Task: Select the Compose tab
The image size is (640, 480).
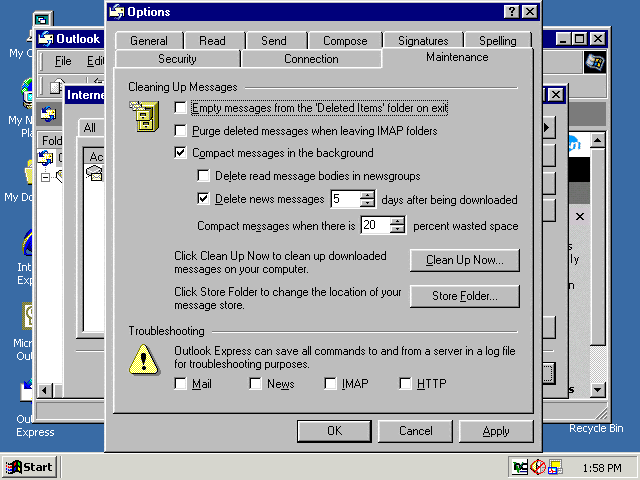Action: click(345, 41)
